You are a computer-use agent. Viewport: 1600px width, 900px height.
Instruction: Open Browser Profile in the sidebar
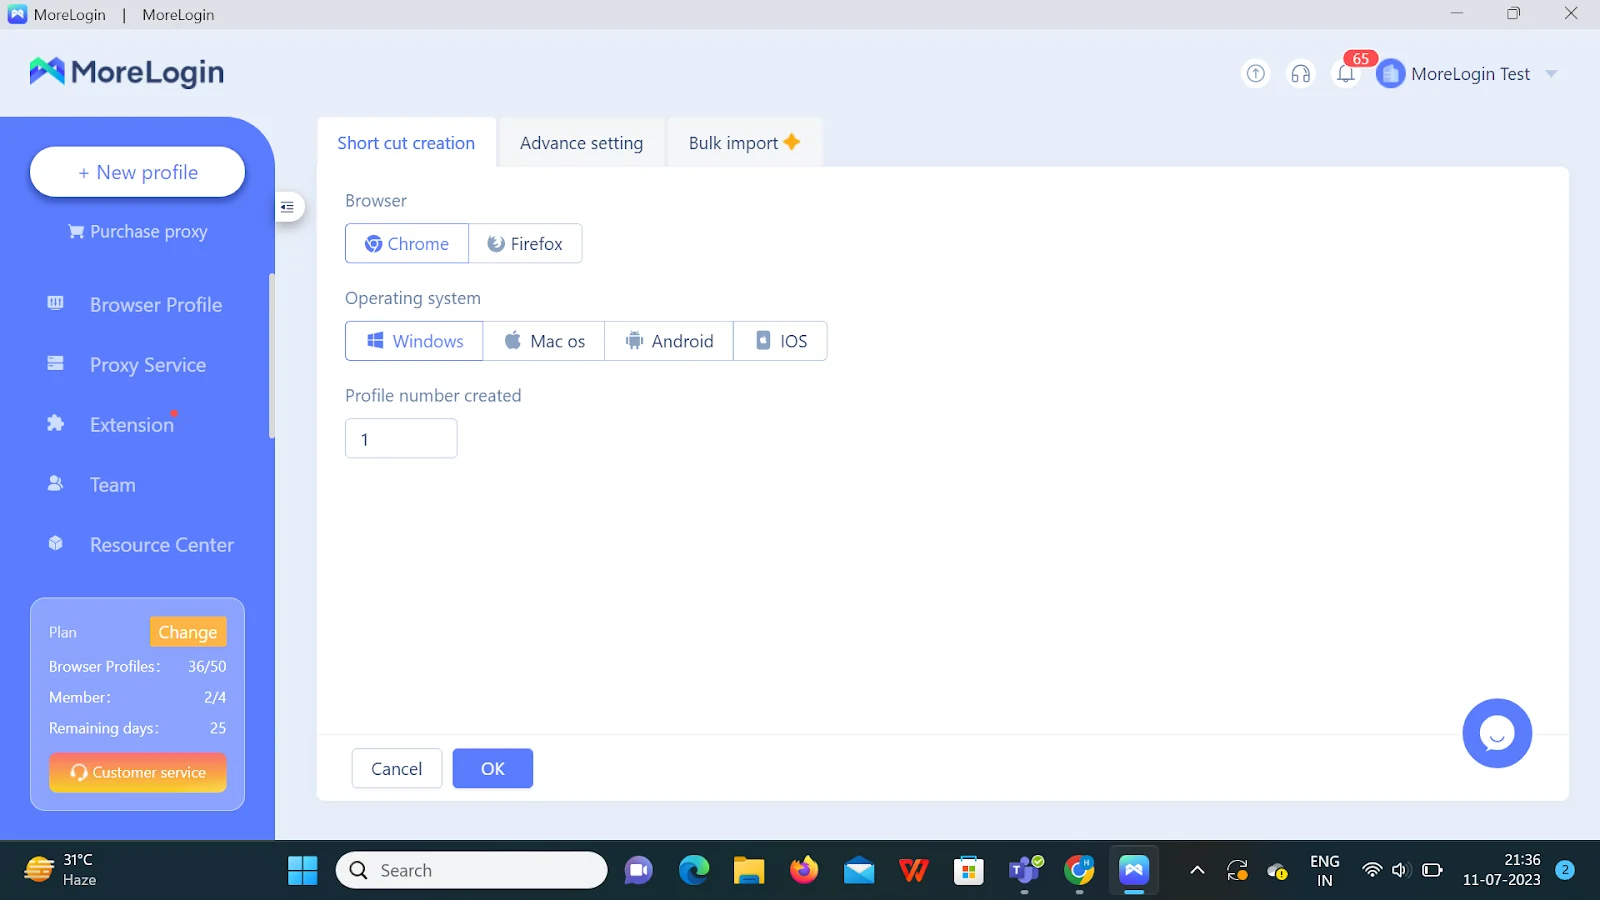pos(156,305)
